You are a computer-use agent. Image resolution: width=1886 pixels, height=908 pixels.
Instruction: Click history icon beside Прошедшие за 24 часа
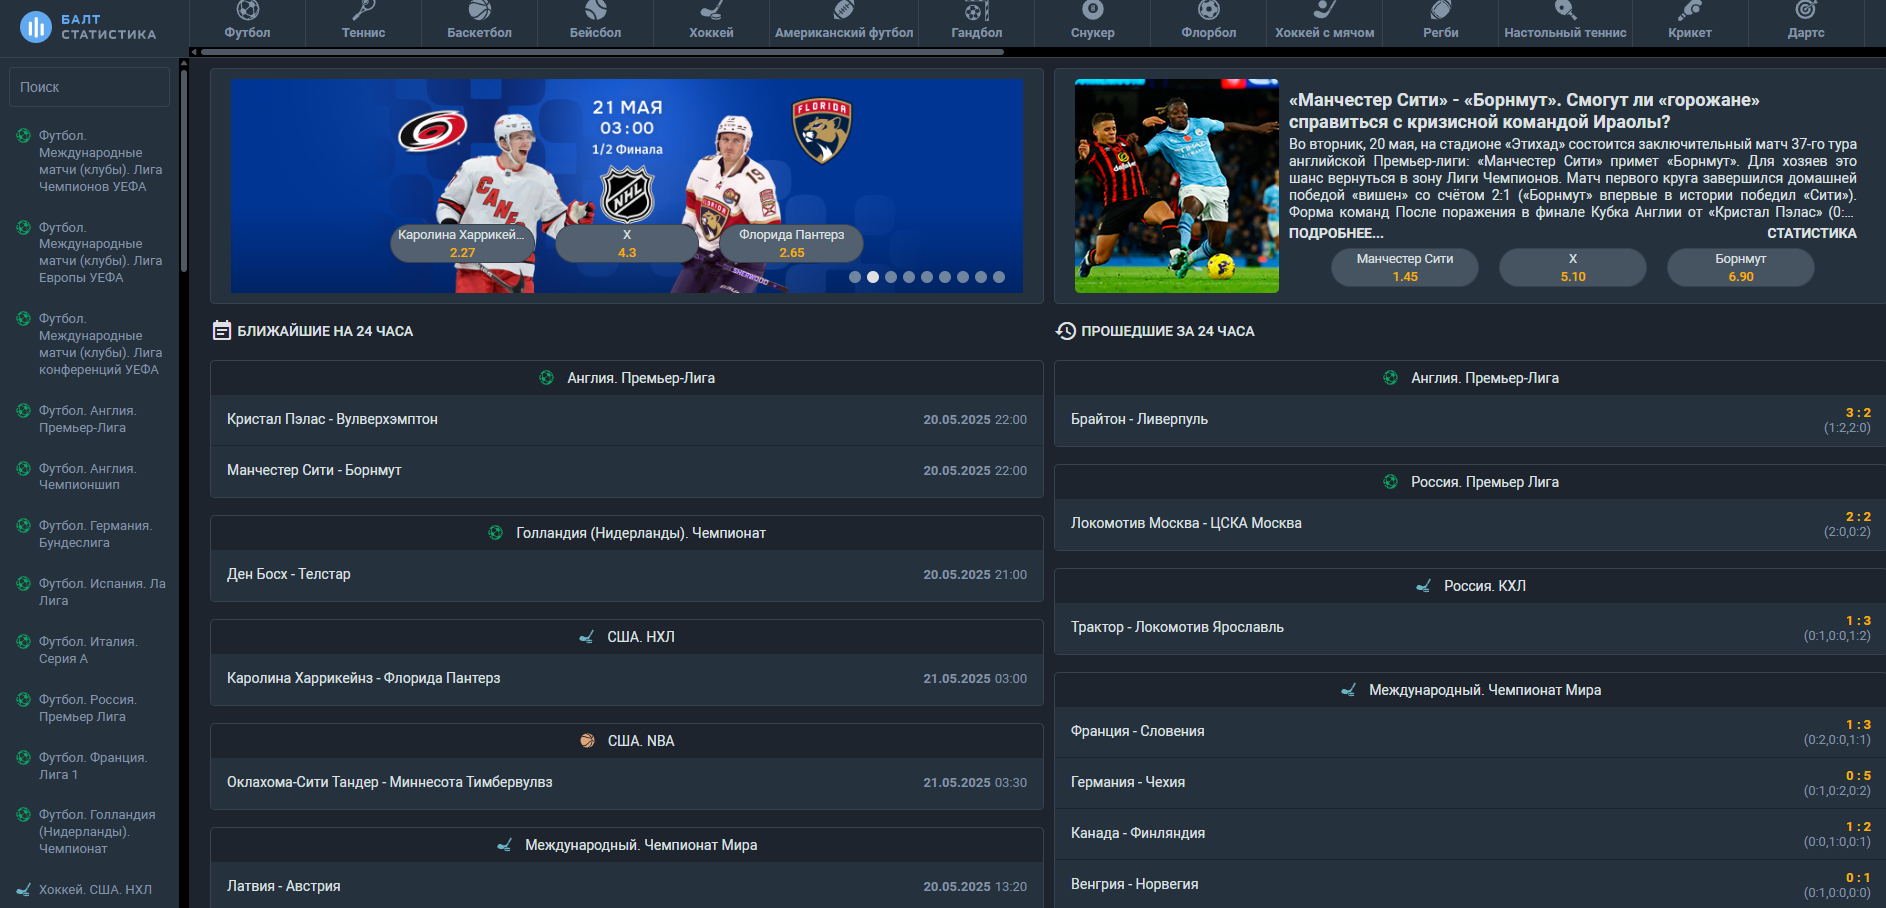pos(1066,330)
